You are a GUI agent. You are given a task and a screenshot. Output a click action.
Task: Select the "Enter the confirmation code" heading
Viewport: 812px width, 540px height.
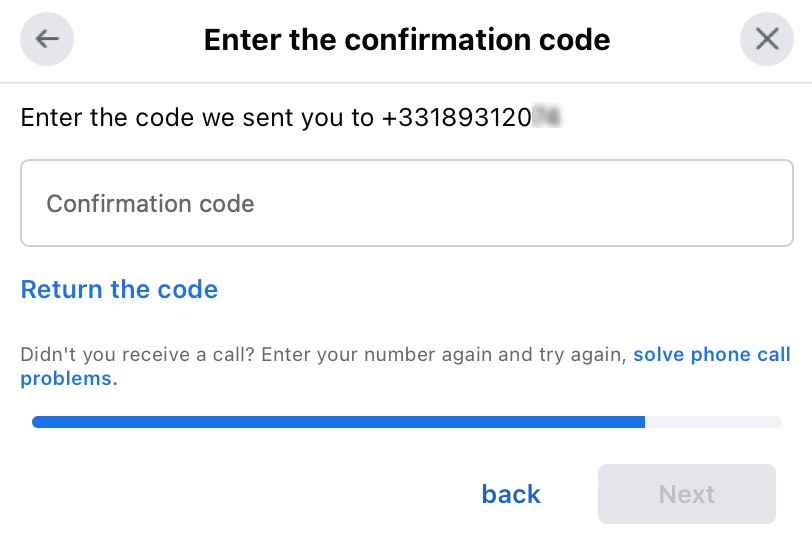click(406, 40)
